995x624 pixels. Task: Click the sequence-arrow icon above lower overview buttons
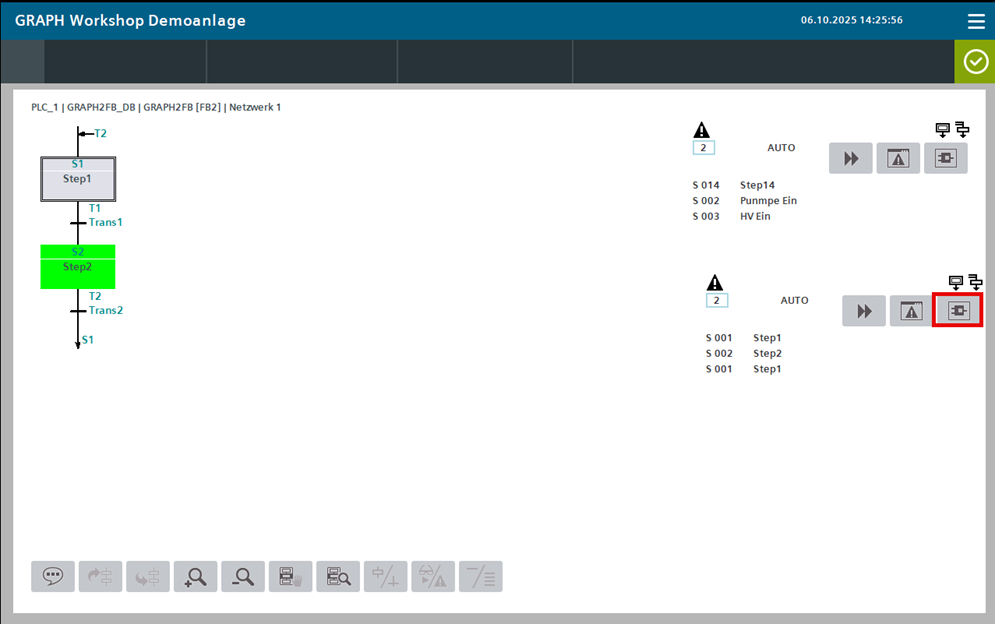coord(975,282)
